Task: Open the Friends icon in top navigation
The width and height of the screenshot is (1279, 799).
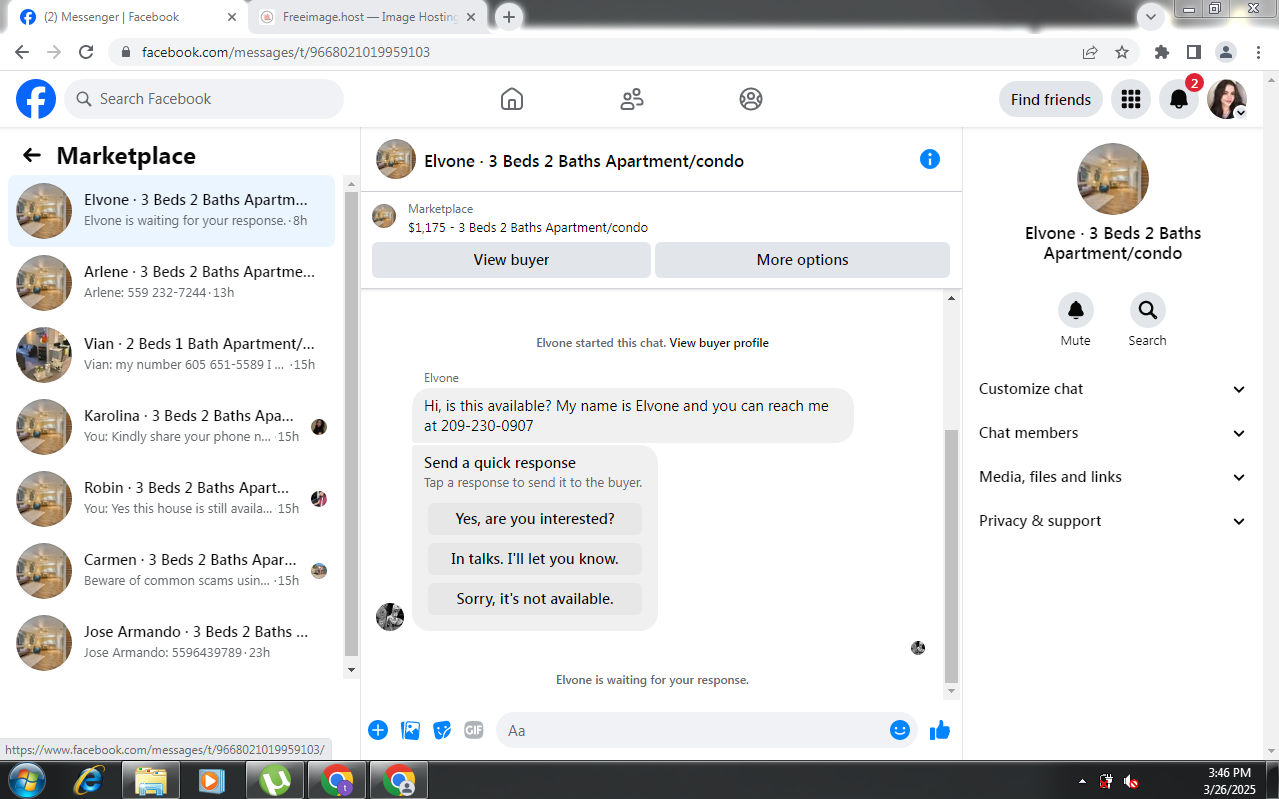Action: pyautogui.click(x=632, y=99)
